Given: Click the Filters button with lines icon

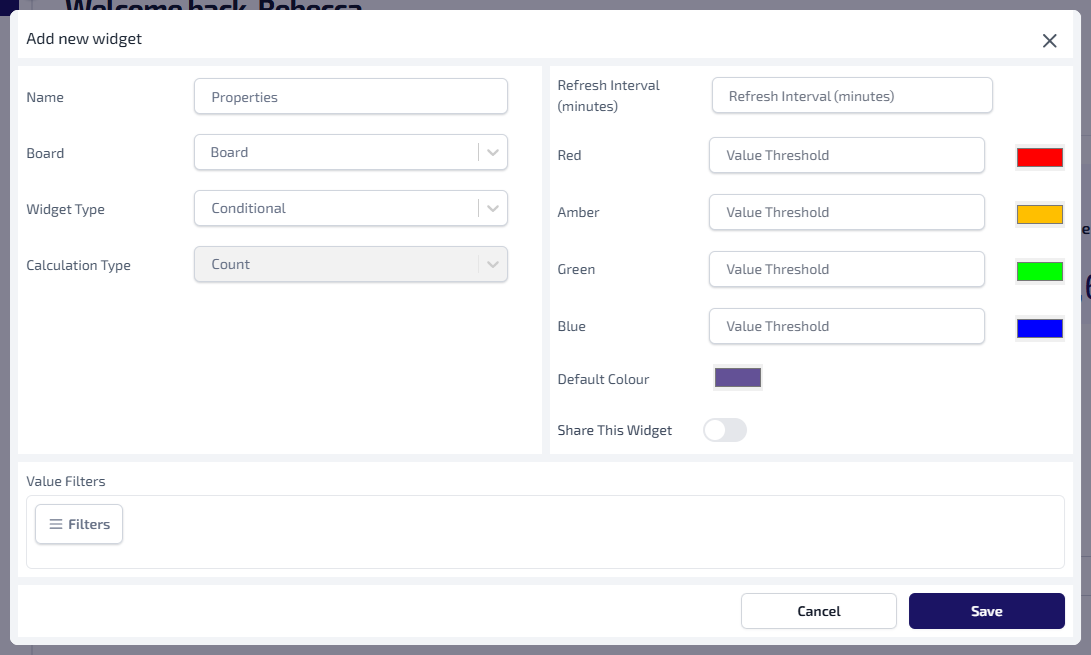Looking at the screenshot, I should (79, 524).
